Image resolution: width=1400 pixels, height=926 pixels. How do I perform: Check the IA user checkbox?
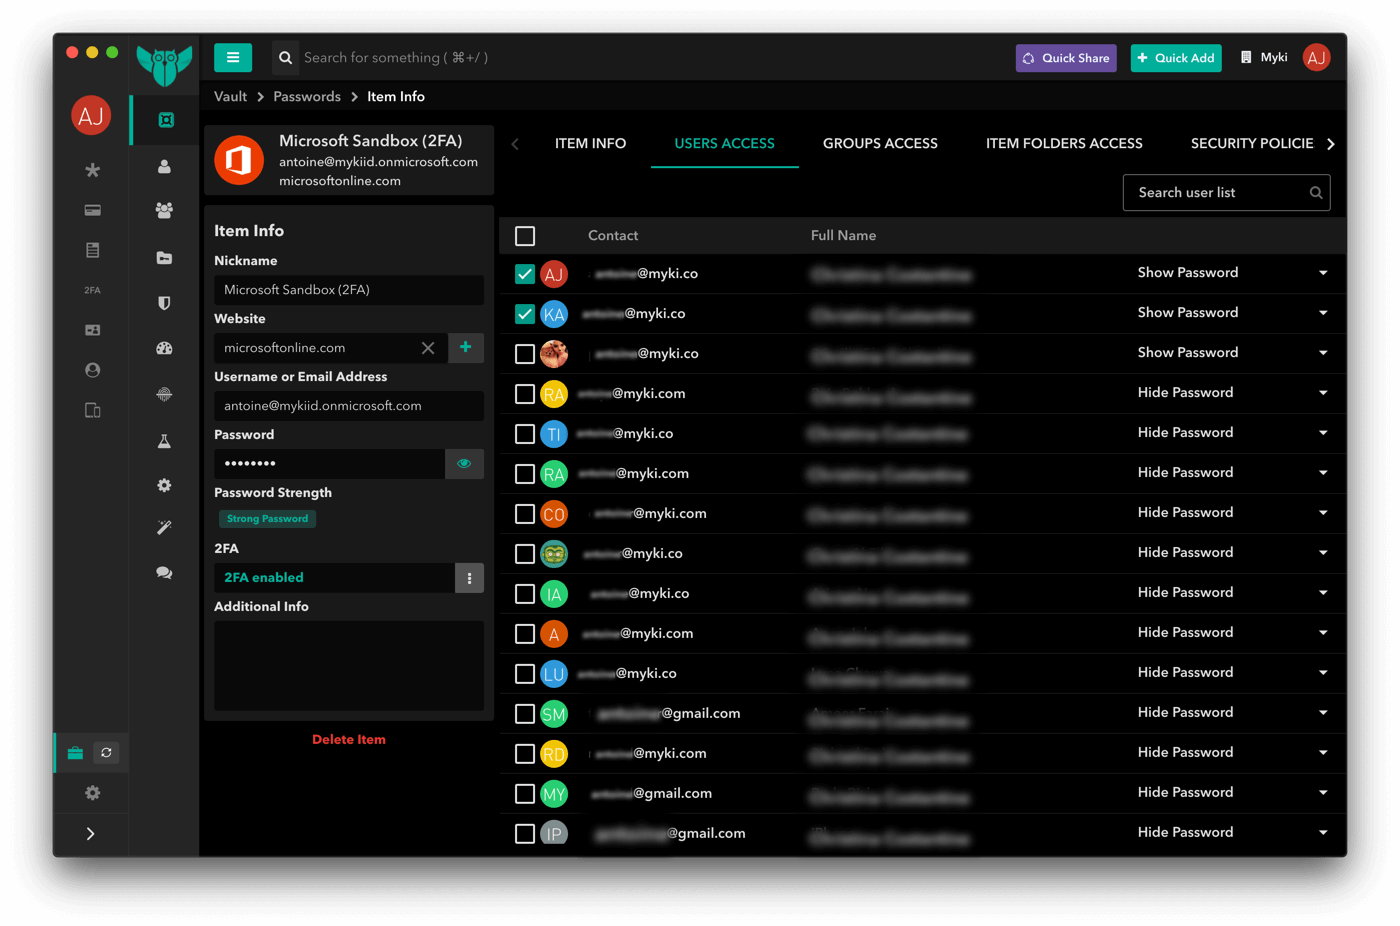tap(525, 594)
